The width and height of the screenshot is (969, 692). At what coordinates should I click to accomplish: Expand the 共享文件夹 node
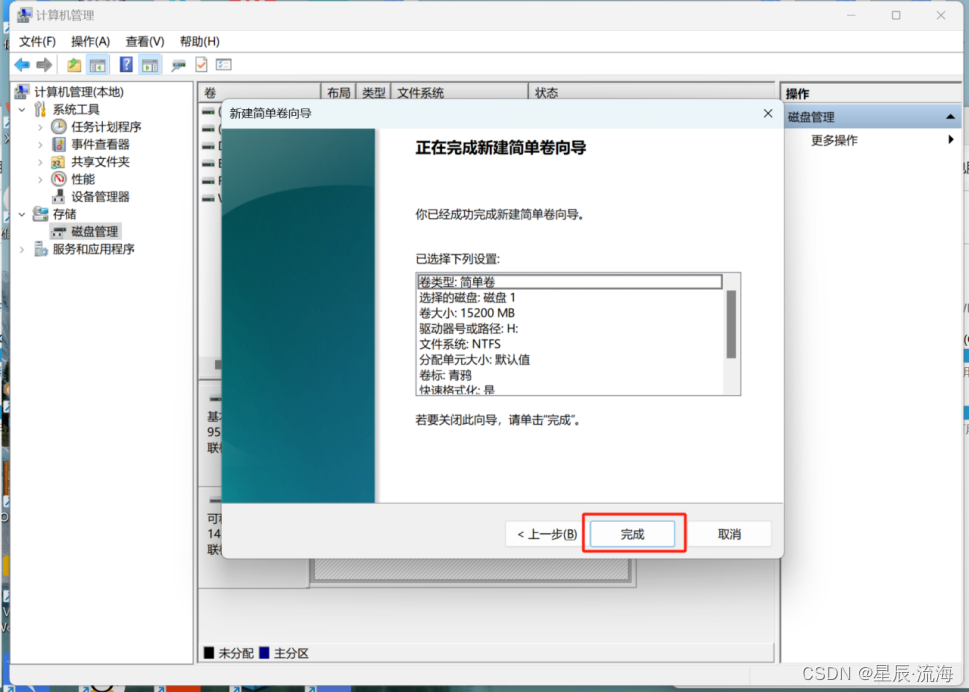(40, 162)
